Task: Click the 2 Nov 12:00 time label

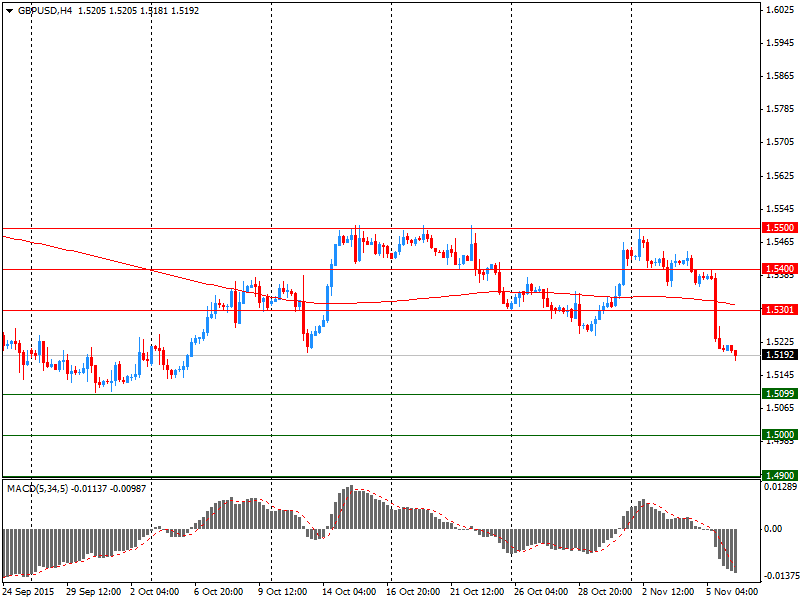Action: click(x=667, y=592)
